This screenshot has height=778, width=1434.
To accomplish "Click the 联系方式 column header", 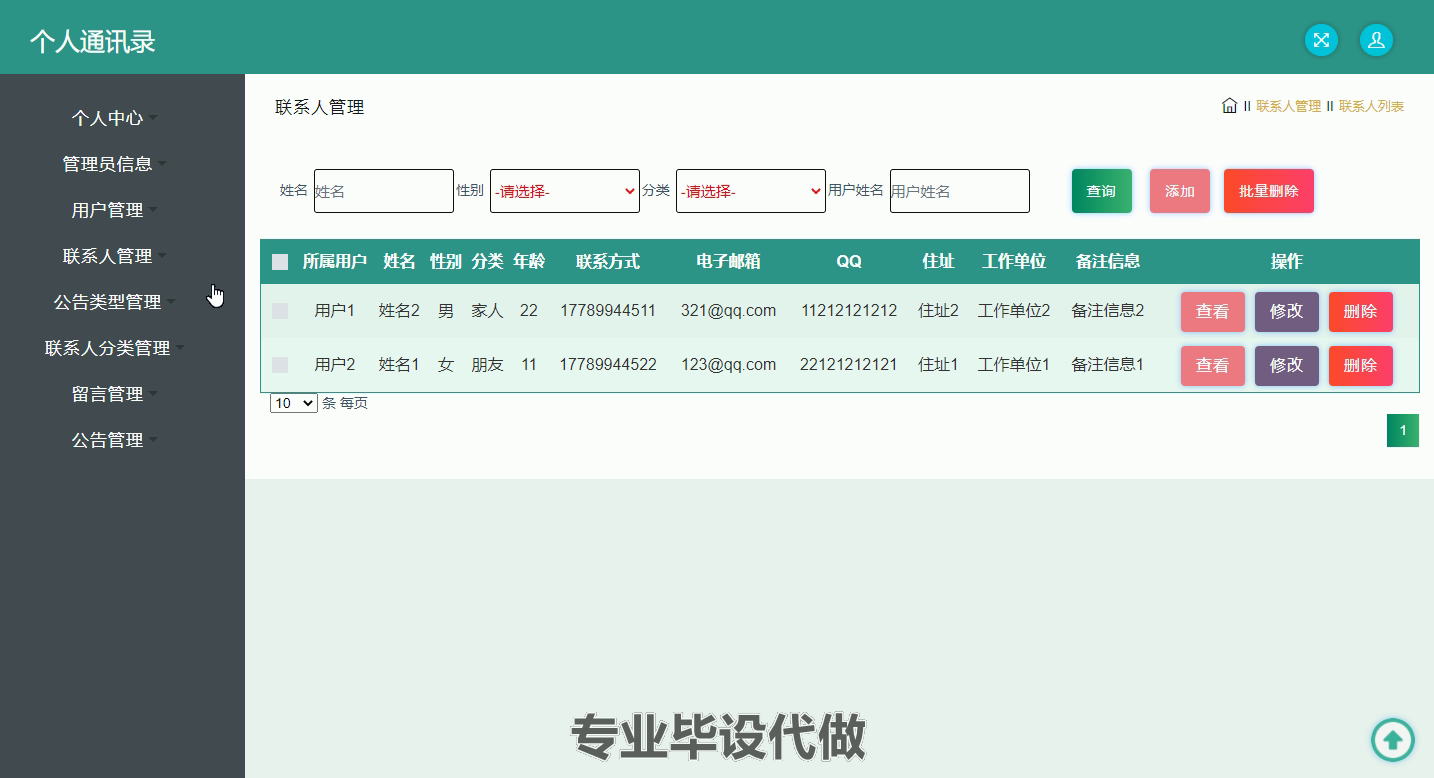I will (608, 261).
